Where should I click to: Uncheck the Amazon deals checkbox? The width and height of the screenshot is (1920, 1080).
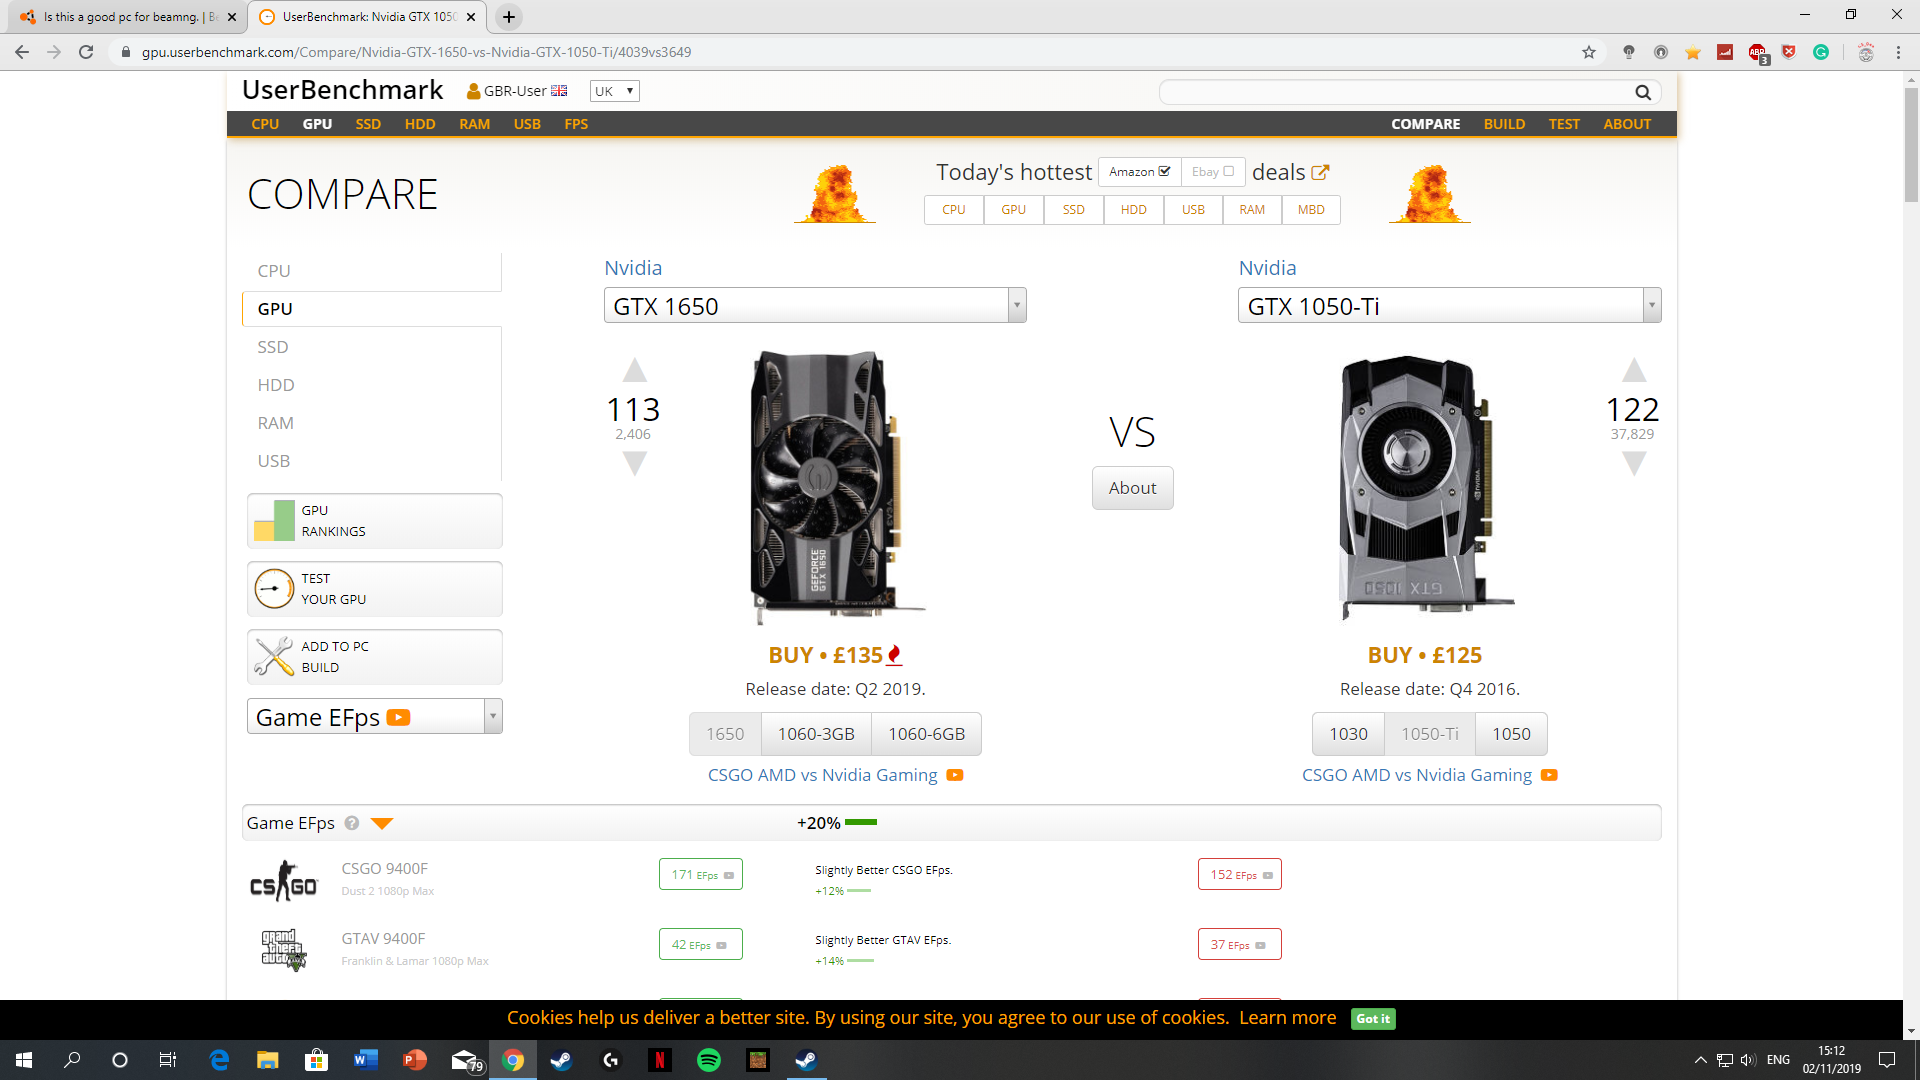tap(1164, 171)
